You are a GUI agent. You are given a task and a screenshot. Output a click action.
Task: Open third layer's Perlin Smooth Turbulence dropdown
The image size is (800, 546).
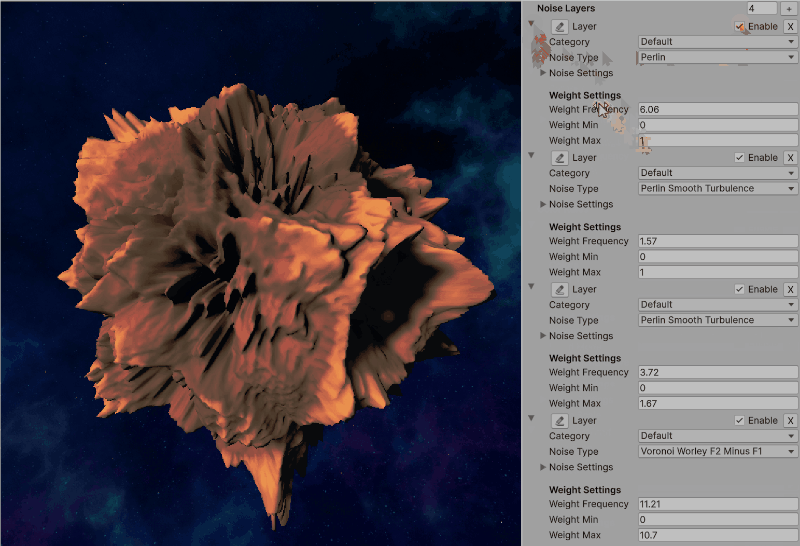(x=717, y=320)
